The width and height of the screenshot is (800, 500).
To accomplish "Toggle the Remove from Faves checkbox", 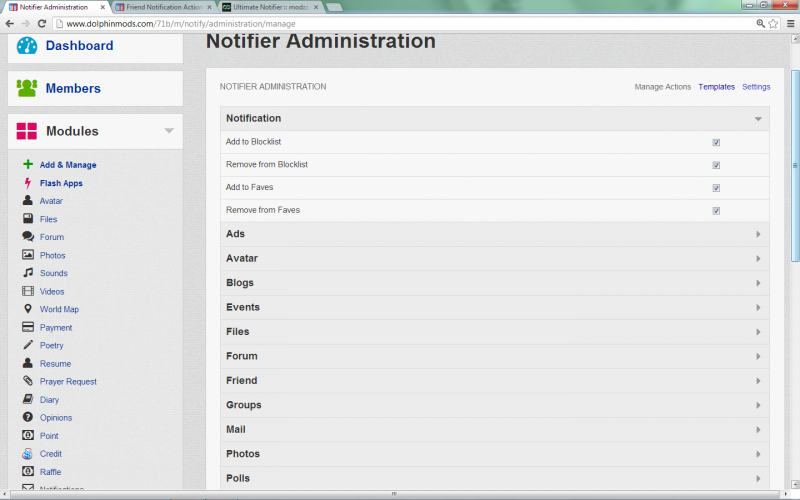I will [x=716, y=211].
